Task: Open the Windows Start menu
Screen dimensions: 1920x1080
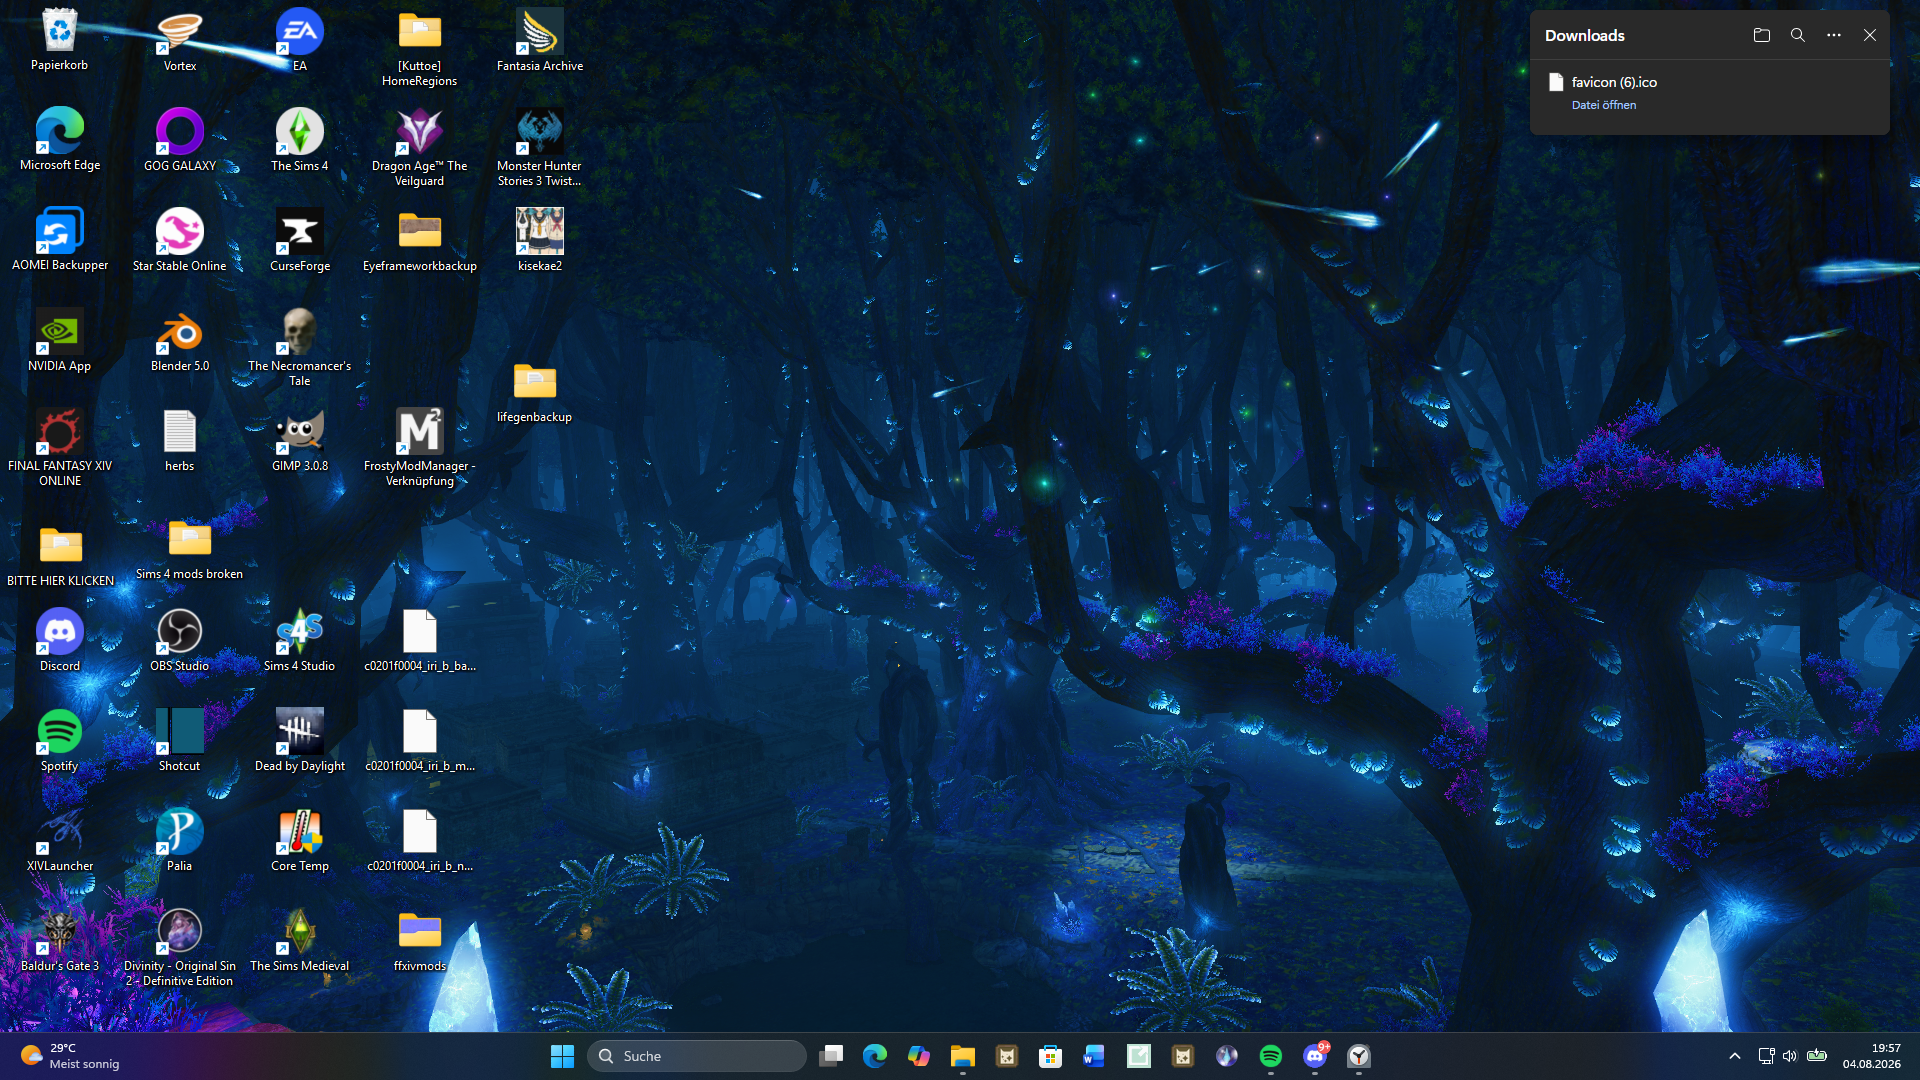Action: (562, 1056)
